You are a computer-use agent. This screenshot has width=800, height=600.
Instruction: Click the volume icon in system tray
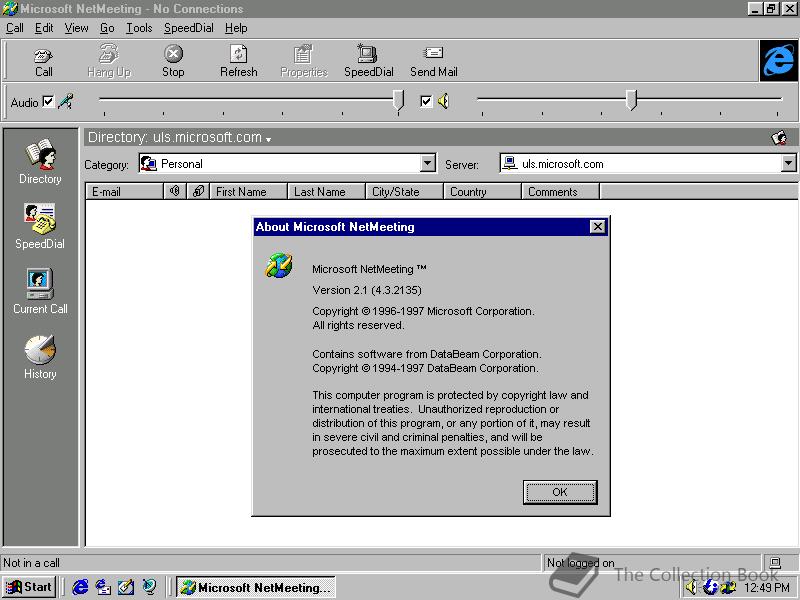(691, 588)
